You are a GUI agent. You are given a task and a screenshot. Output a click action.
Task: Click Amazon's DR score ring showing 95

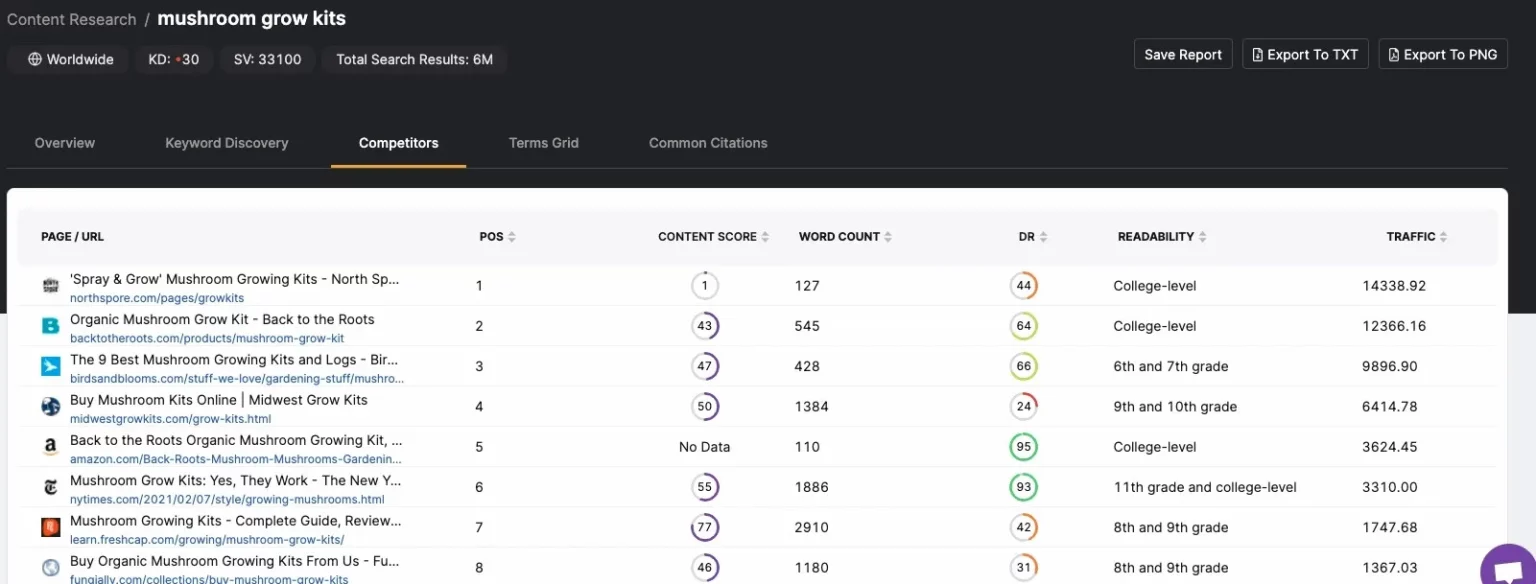pos(1023,446)
